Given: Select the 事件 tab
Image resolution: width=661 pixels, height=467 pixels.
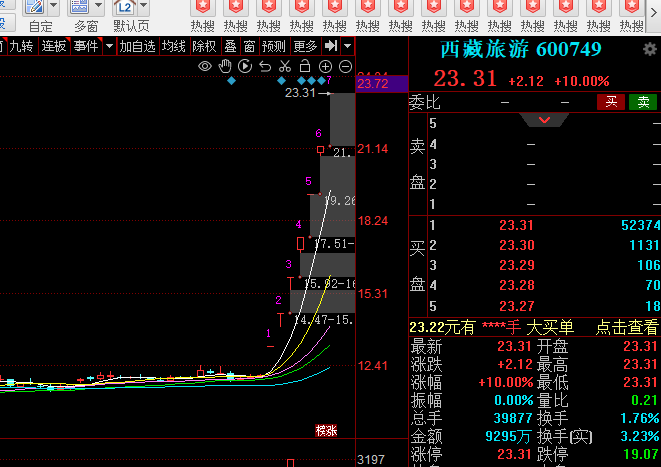Looking at the screenshot, I should 86,46.
